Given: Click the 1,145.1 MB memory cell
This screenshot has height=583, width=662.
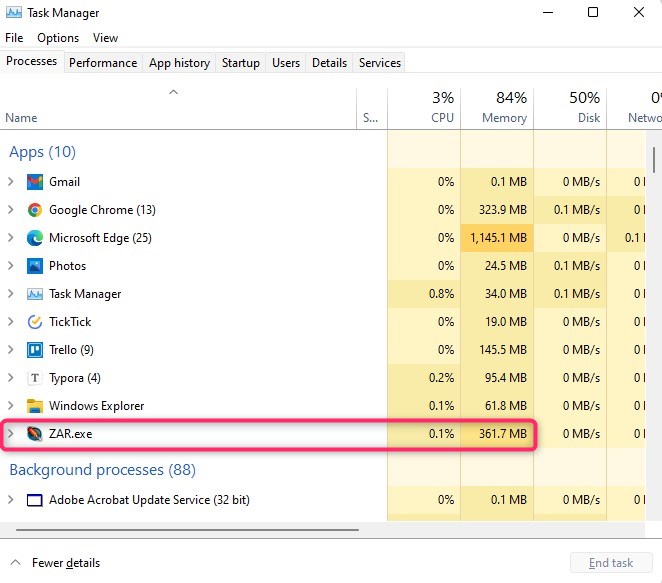Looking at the screenshot, I should [x=497, y=238].
